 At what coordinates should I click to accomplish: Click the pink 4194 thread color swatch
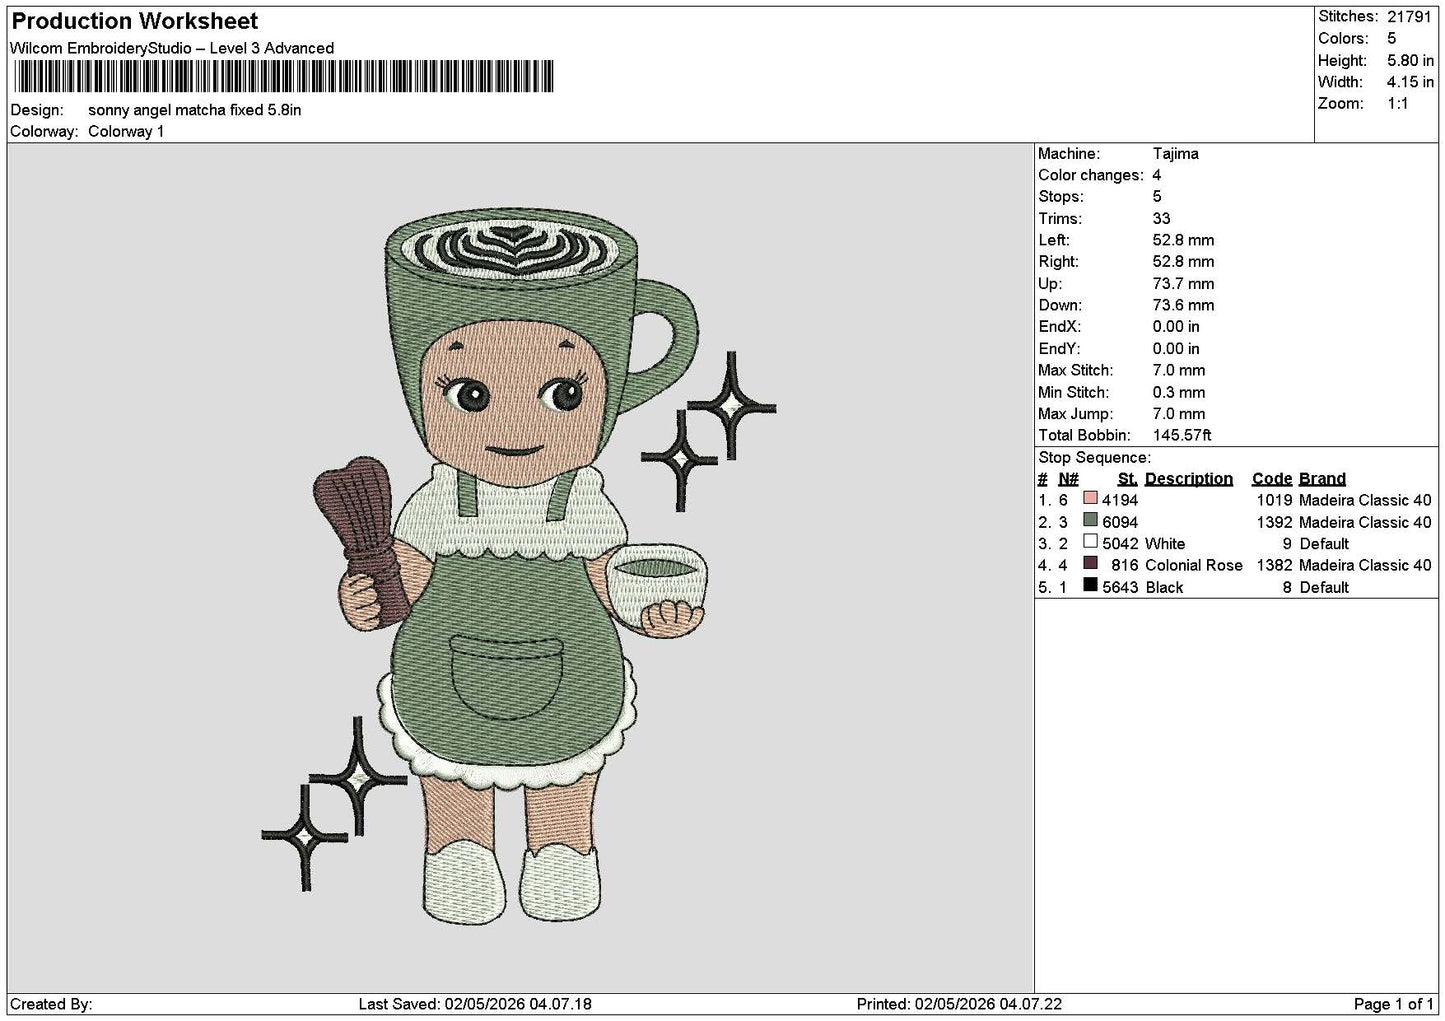pyautogui.click(x=1090, y=499)
